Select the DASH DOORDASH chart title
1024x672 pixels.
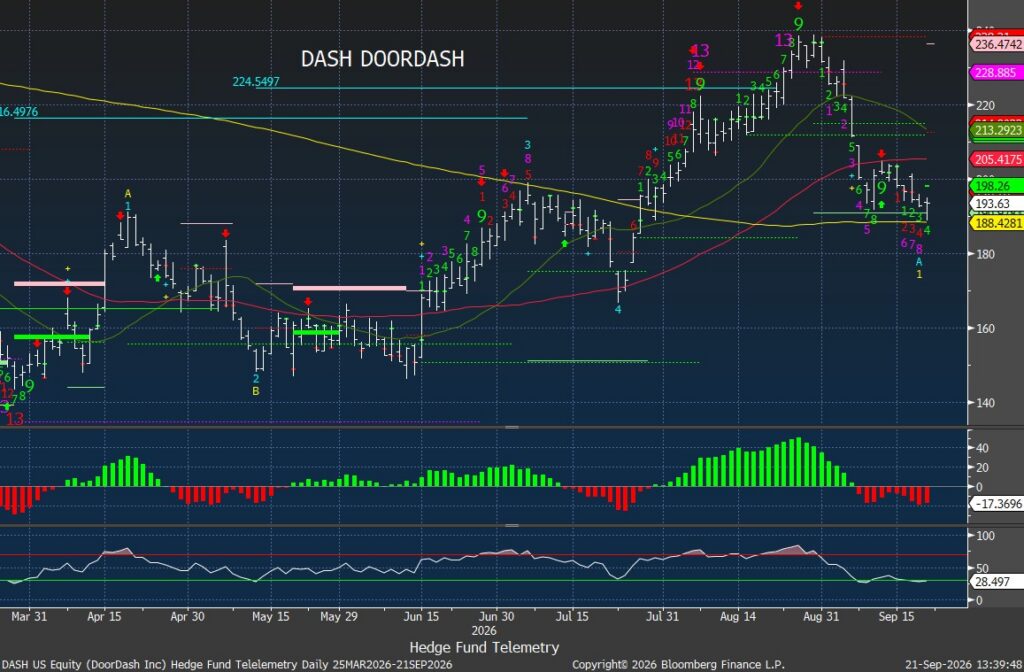[x=383, y=59]
